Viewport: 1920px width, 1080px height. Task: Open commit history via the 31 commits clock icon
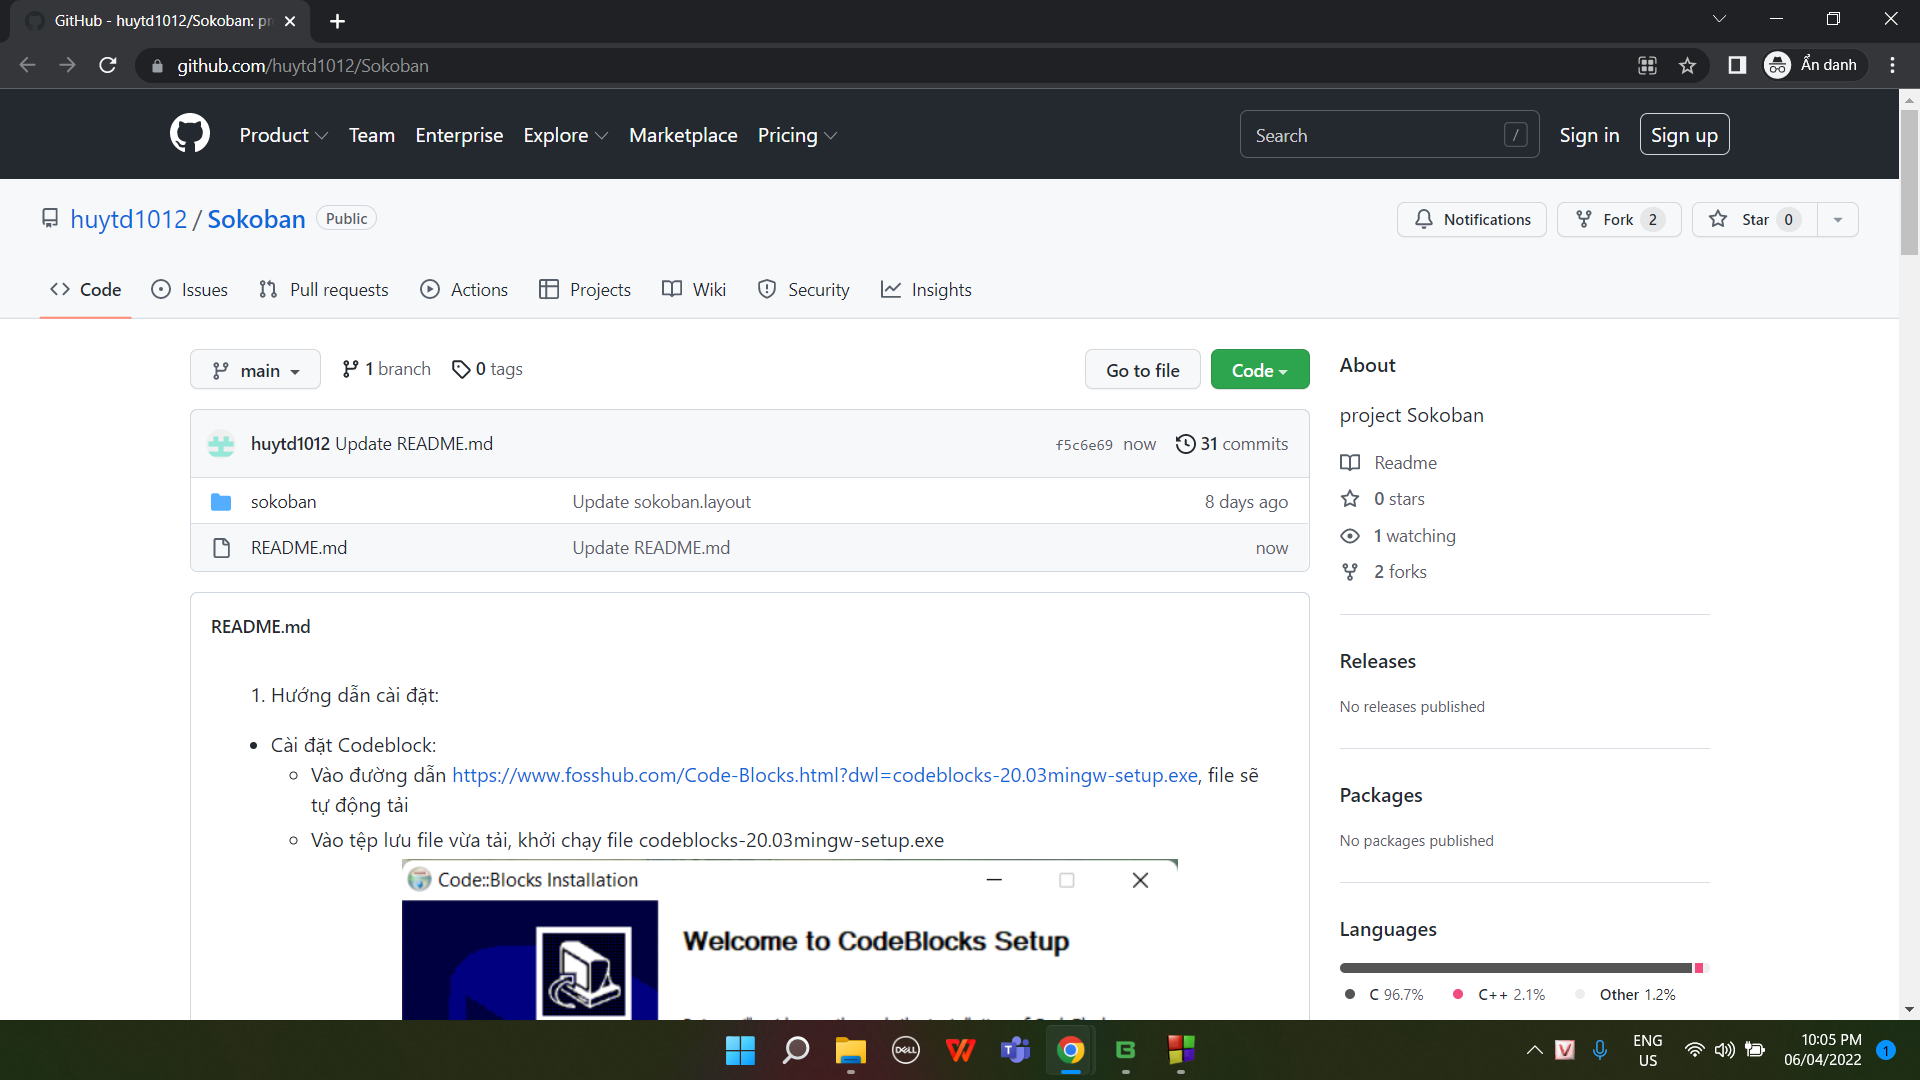[1185, 444]
